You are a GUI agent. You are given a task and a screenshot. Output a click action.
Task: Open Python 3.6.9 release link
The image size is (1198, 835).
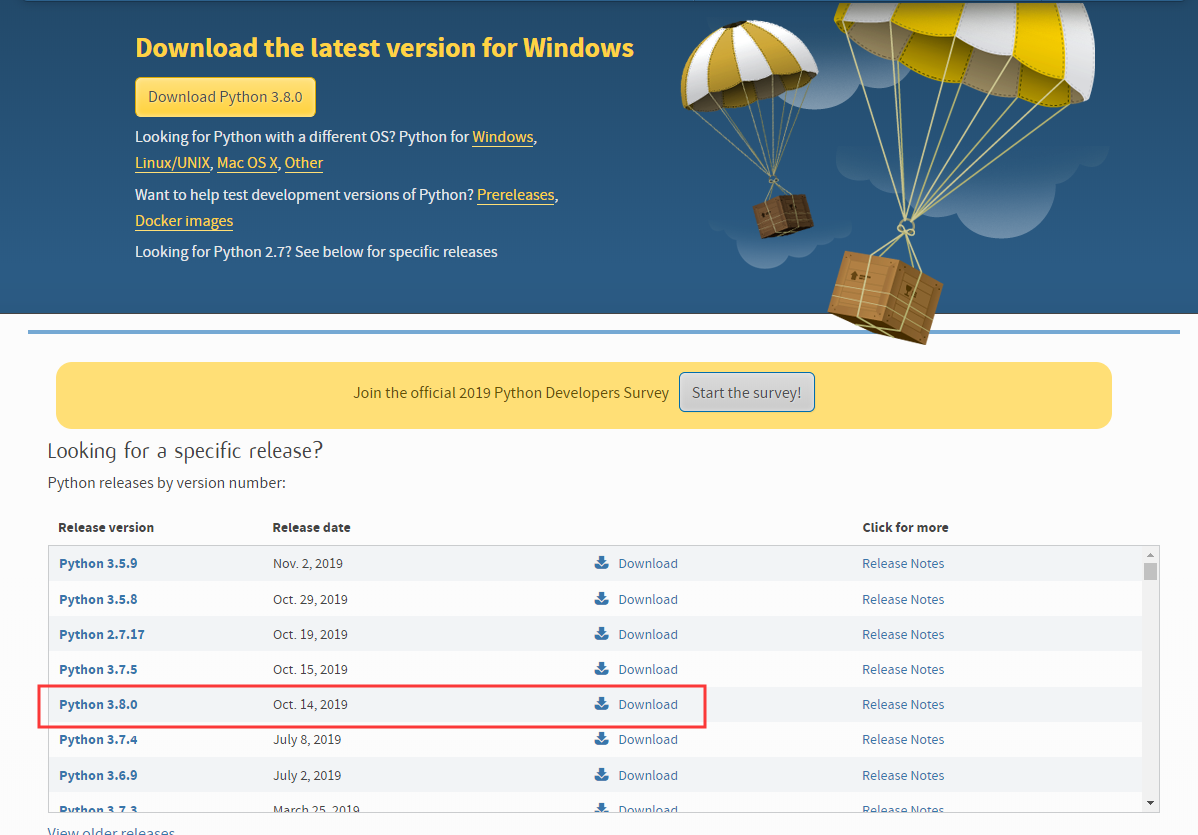(x=98, y=775)
